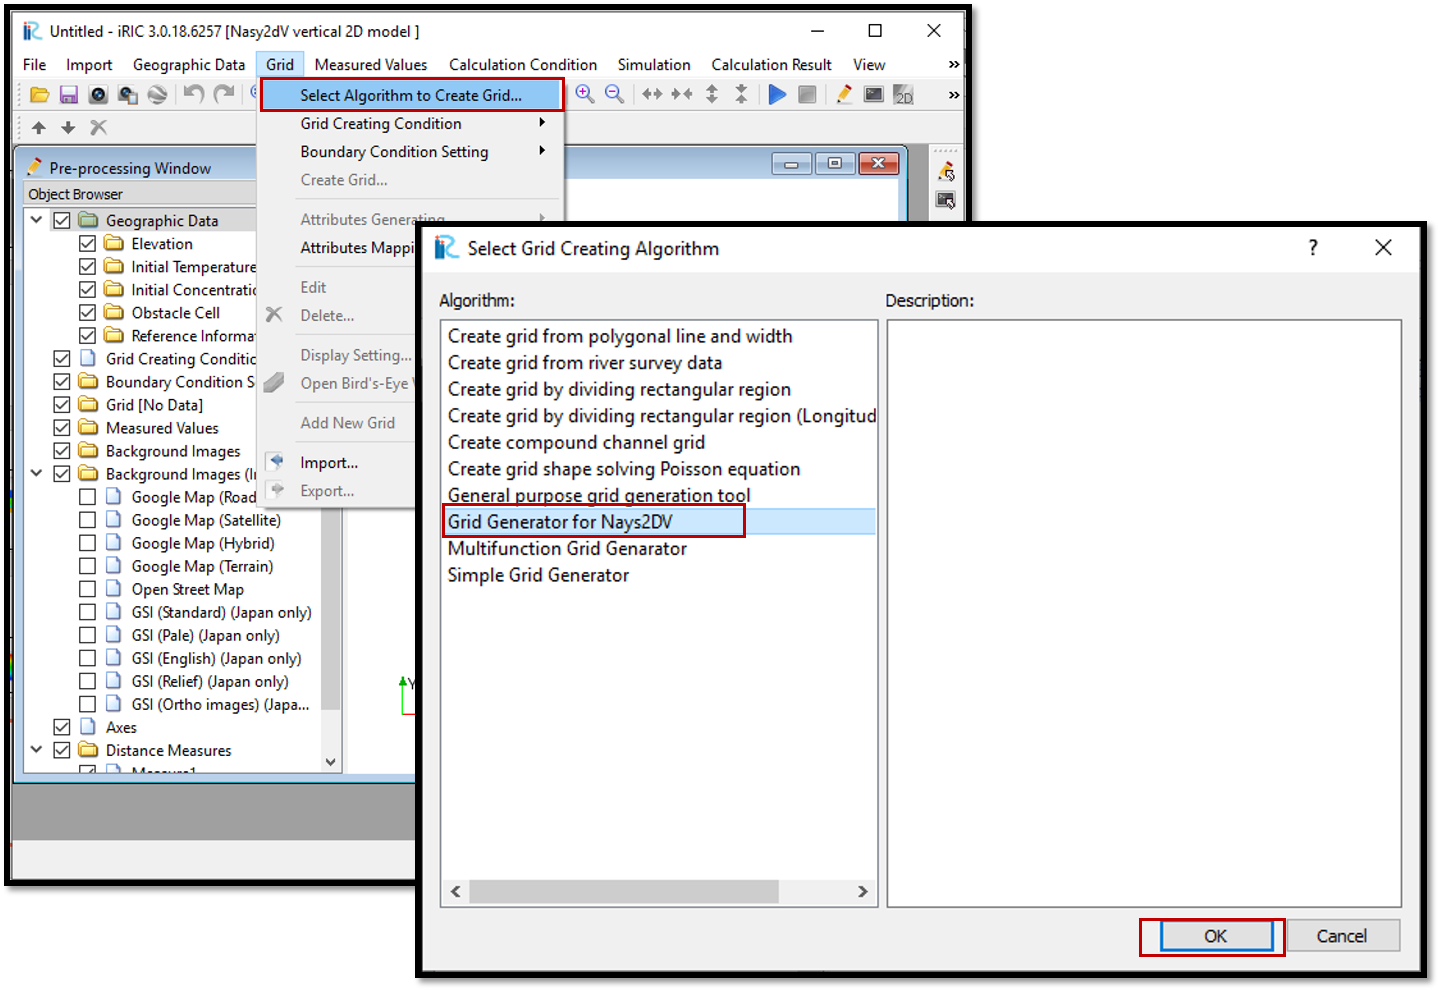Image resolution: width=1440 pixels, height=991 pixels.
Task: Toggle the Grid [No Data] checkbox
Action: [62, 404]
